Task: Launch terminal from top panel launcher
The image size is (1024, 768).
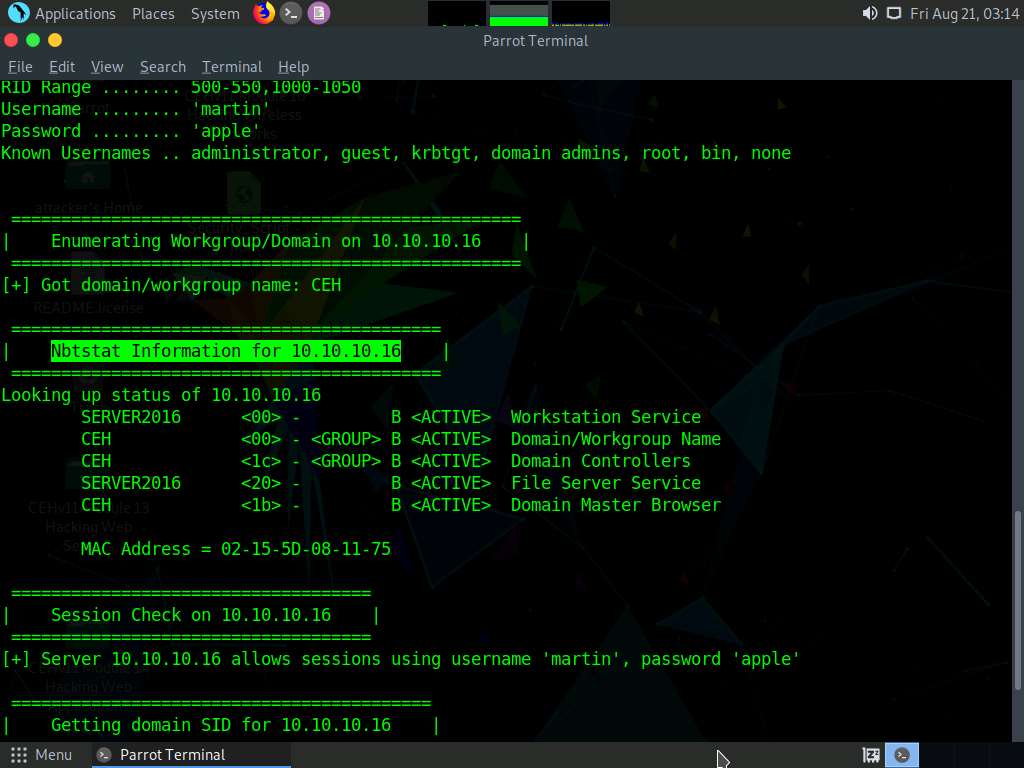Action: click(x=291, y=13)
